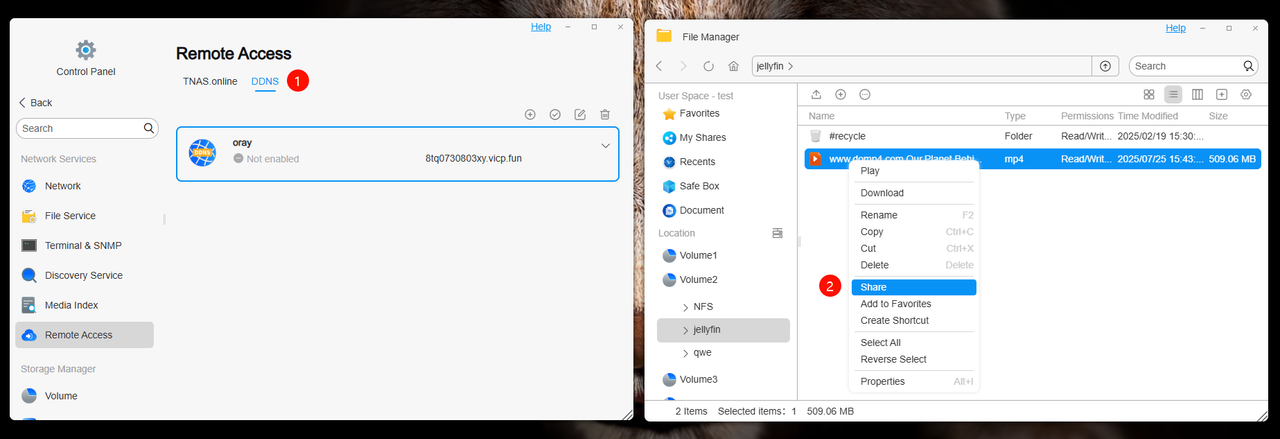Open the #recycle folder row
1280x439 pixels.
coord(1032,135)
